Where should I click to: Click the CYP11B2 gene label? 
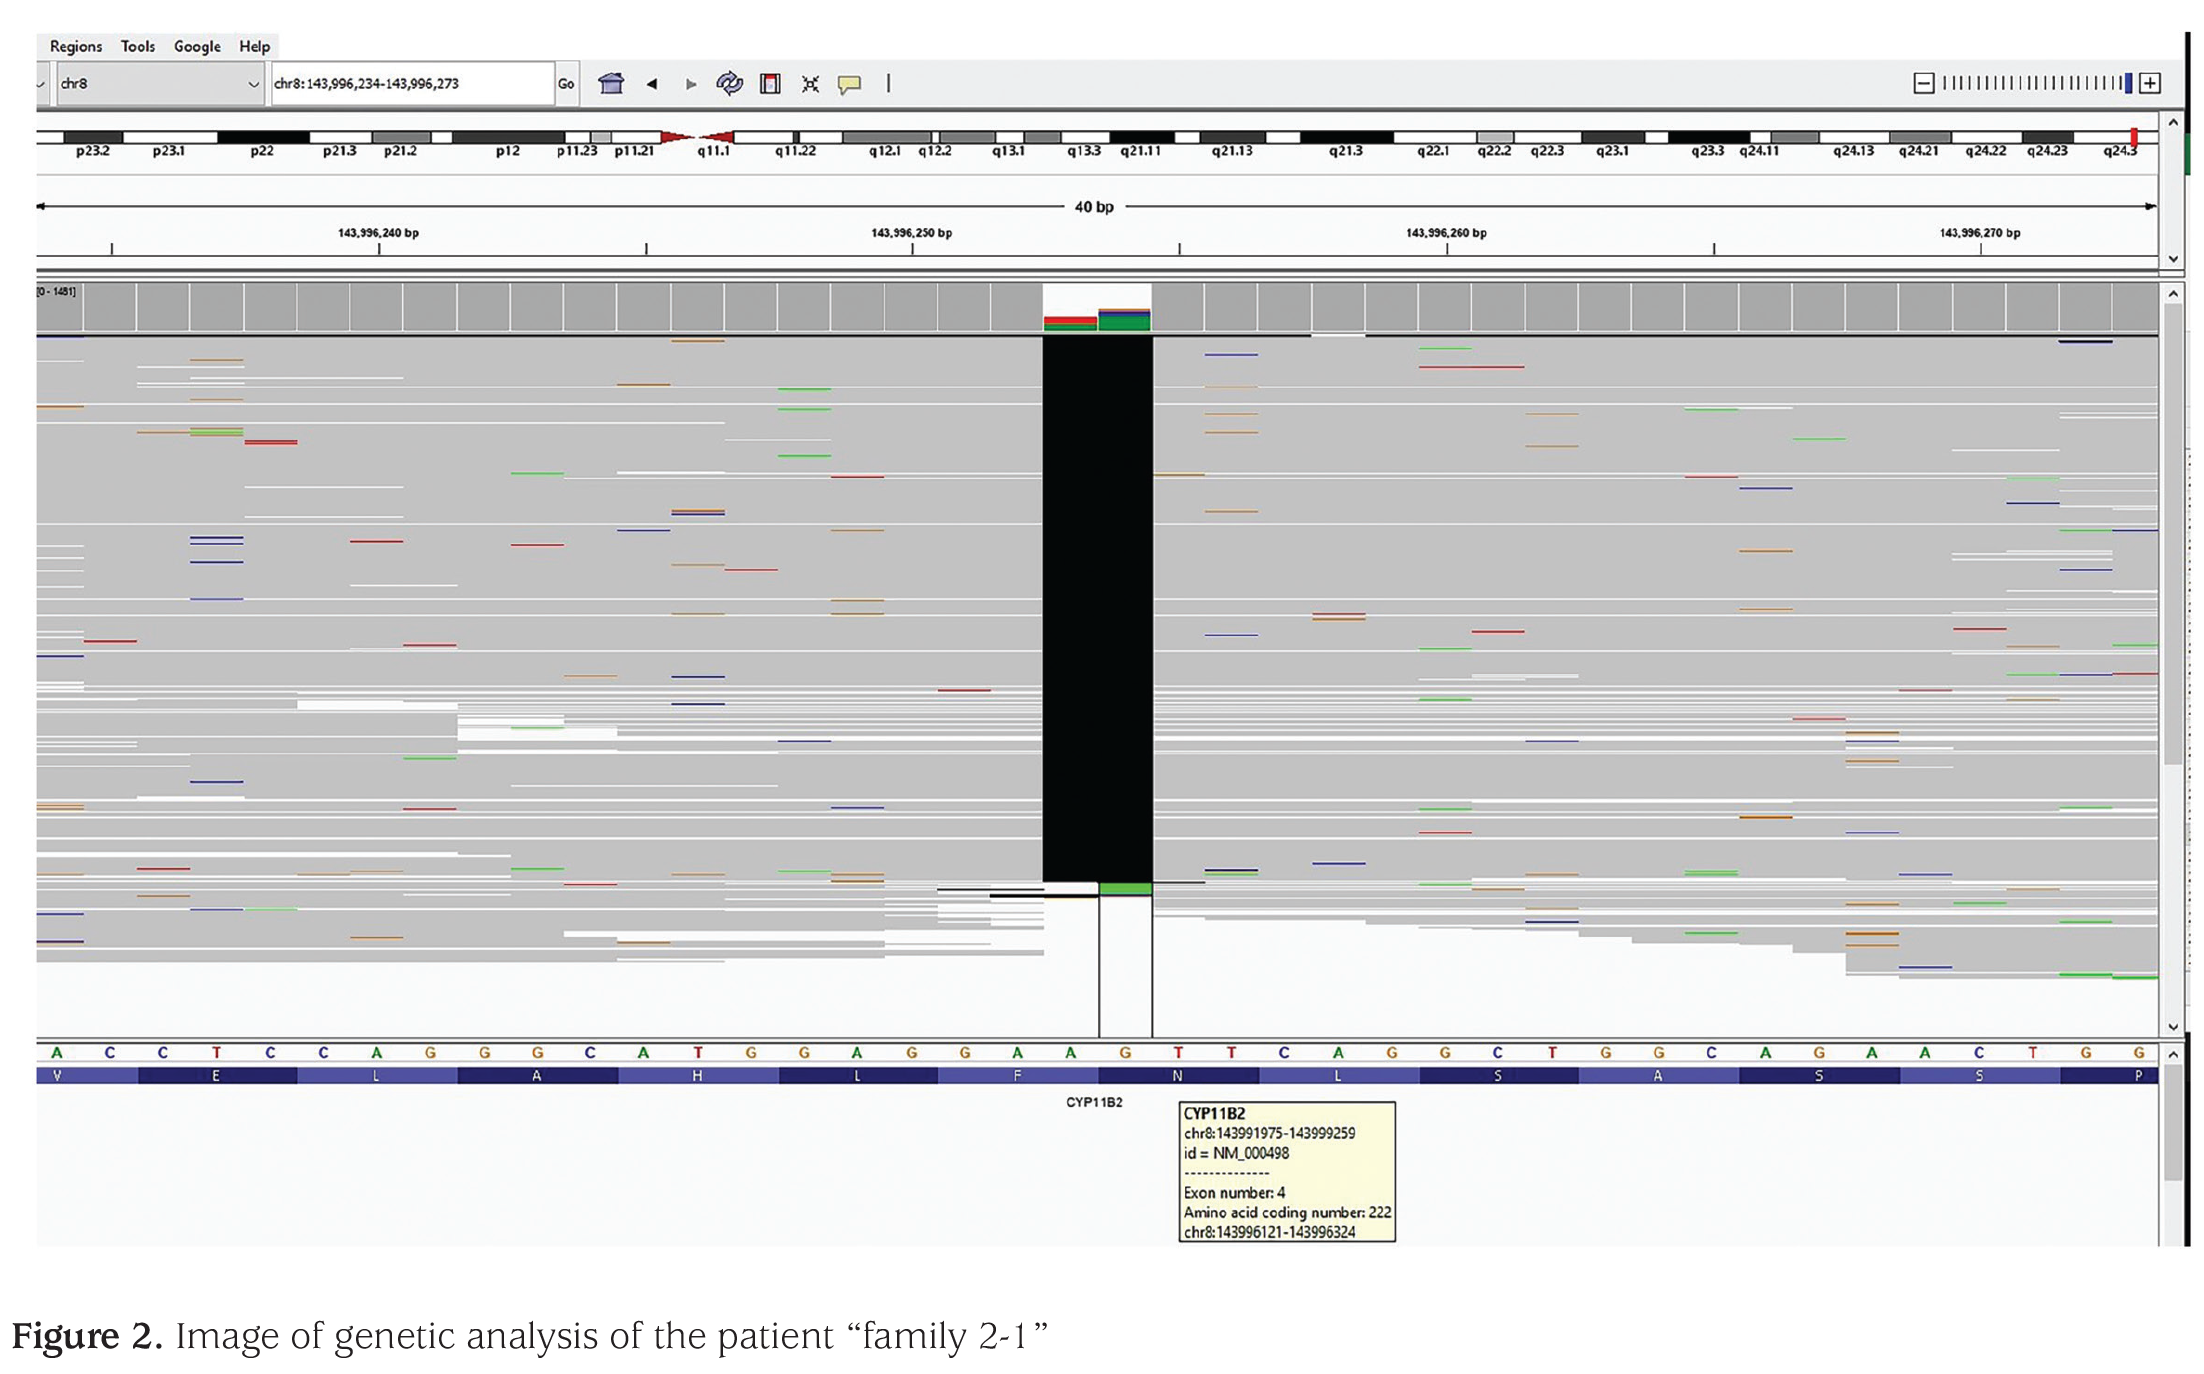pos(1094,1102)
